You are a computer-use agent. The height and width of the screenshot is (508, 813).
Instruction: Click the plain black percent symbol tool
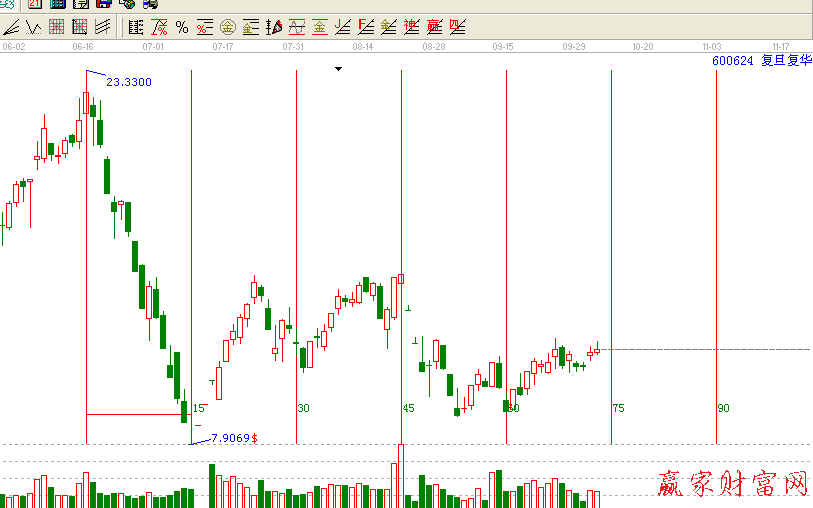click(x=181, y=27)
